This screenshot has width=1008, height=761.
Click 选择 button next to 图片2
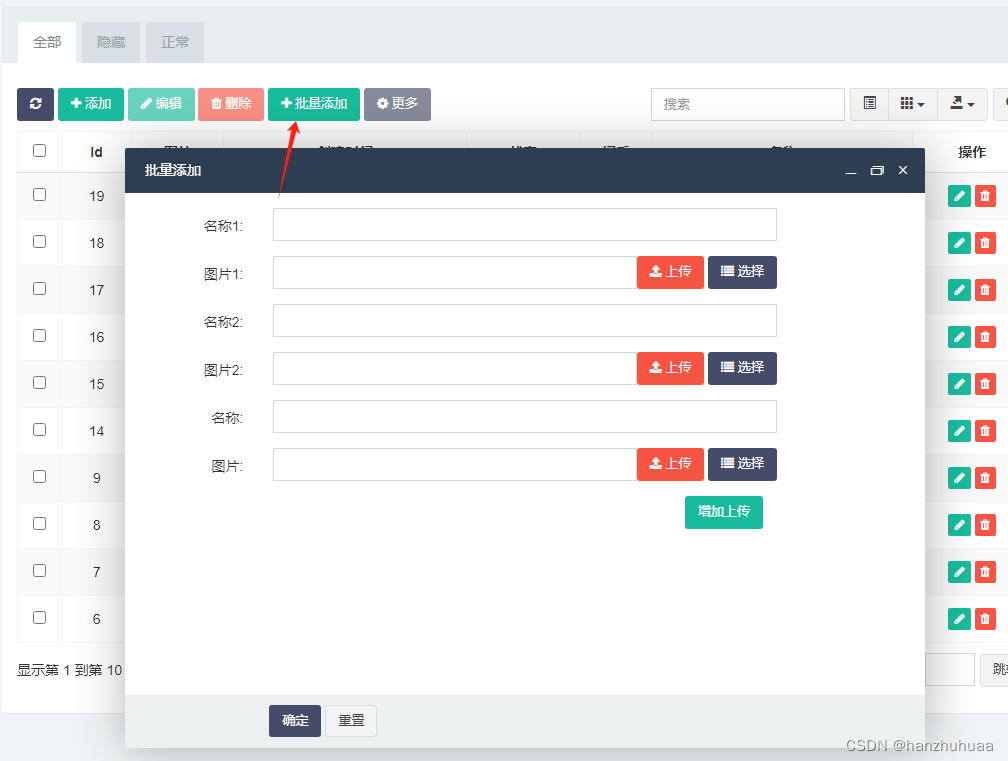pyautogui.click(x=742, y=368)
